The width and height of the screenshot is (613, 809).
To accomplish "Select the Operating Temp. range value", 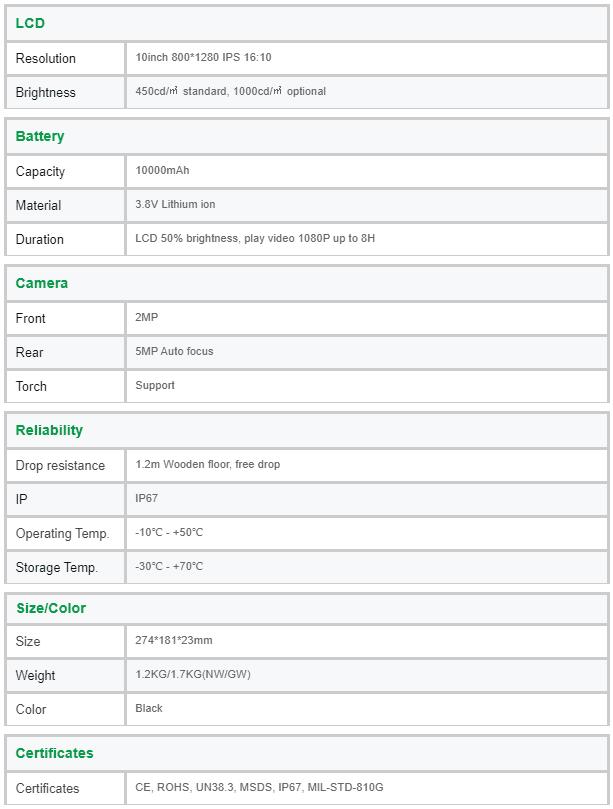I will pos(169,532).
